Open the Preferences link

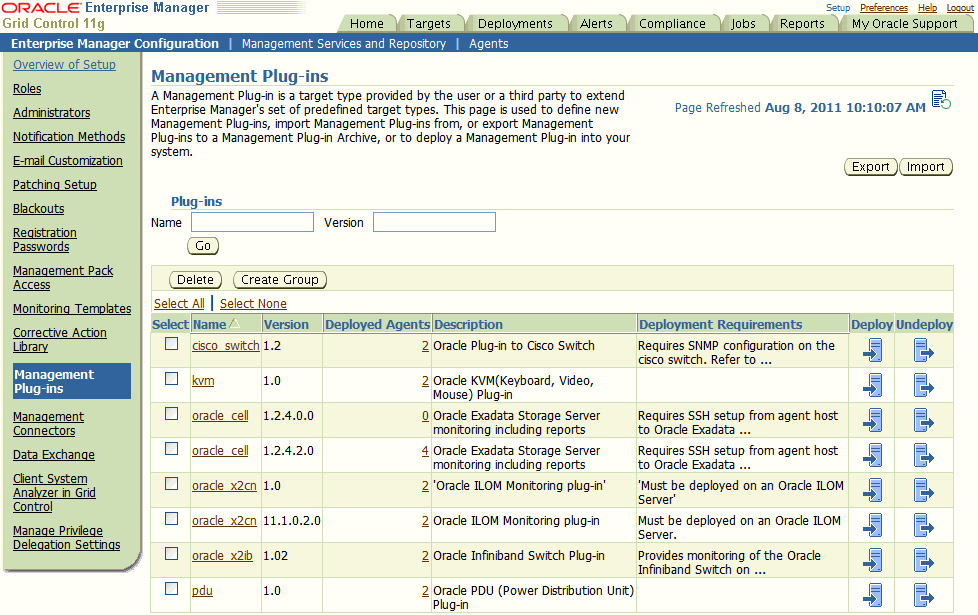coord(884,7)
